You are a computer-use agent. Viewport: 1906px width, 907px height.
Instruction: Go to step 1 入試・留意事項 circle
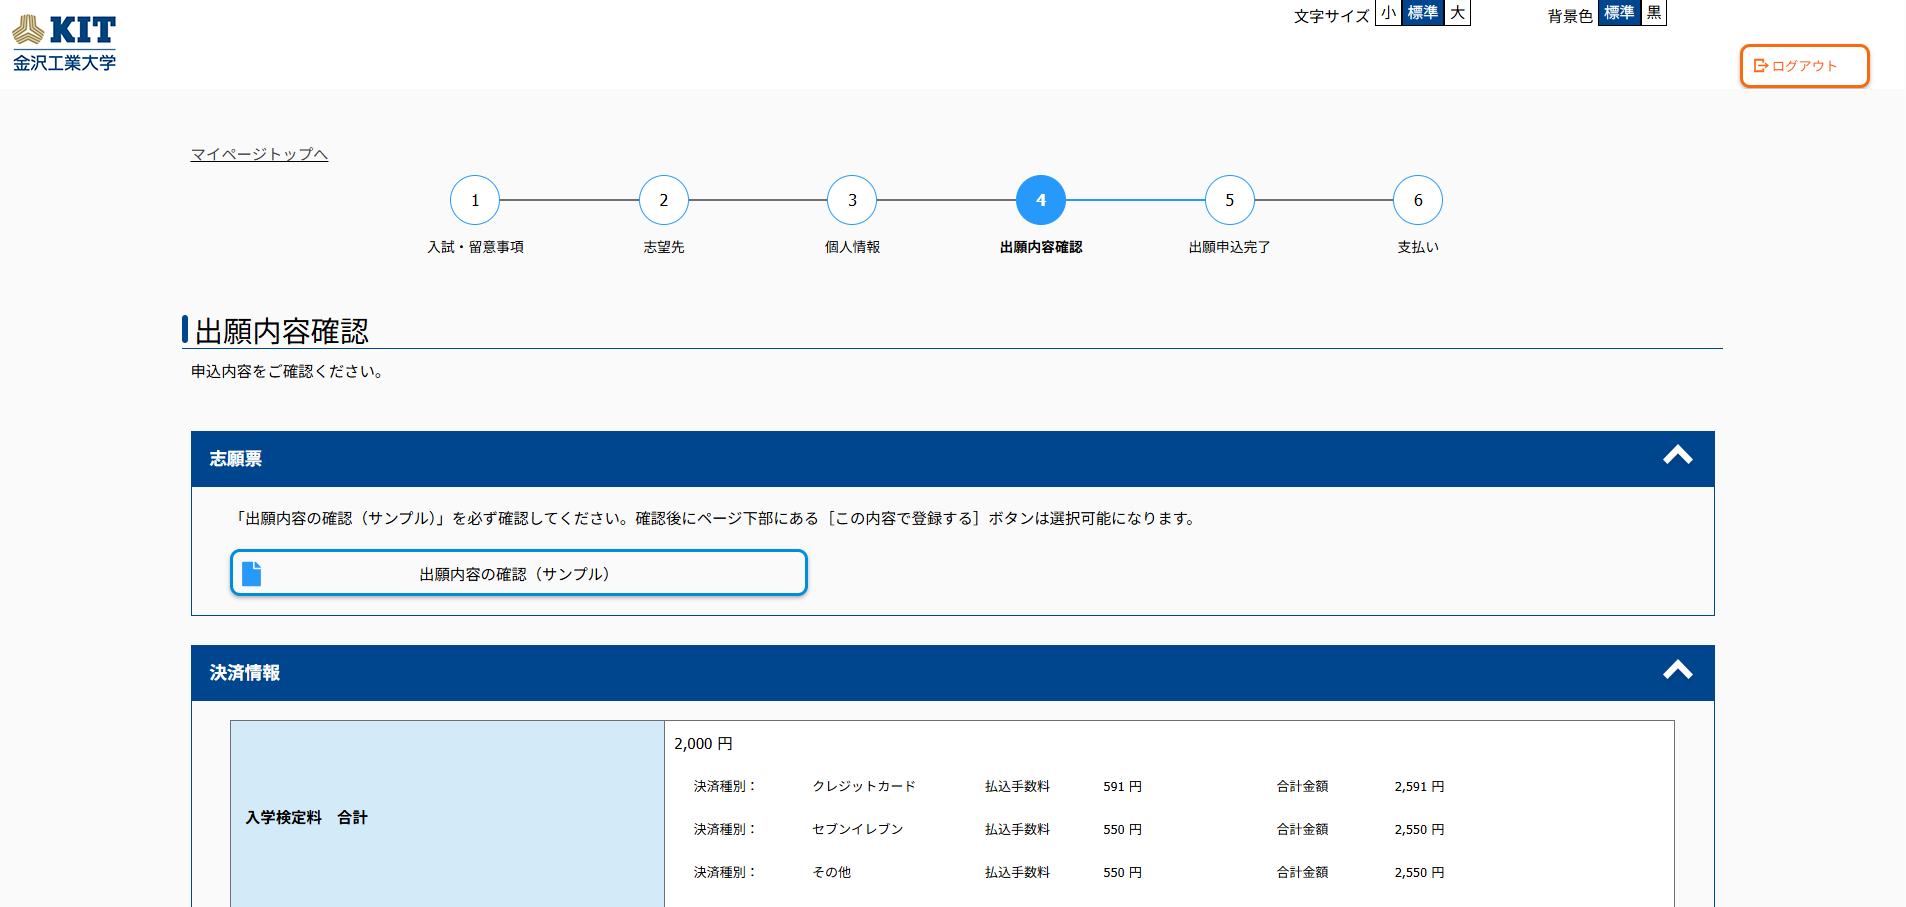point(475,200)
